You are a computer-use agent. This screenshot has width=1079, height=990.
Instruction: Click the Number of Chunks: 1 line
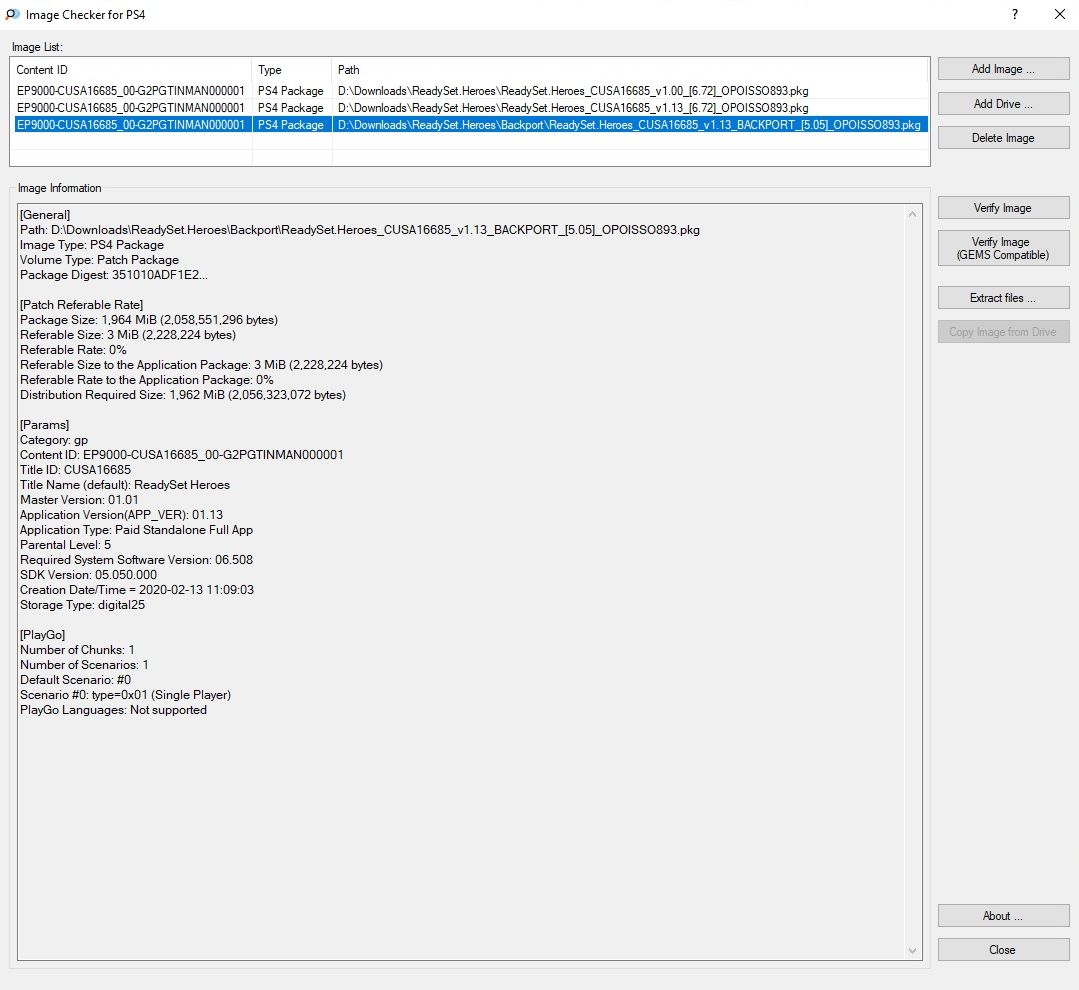pos(77,650)
